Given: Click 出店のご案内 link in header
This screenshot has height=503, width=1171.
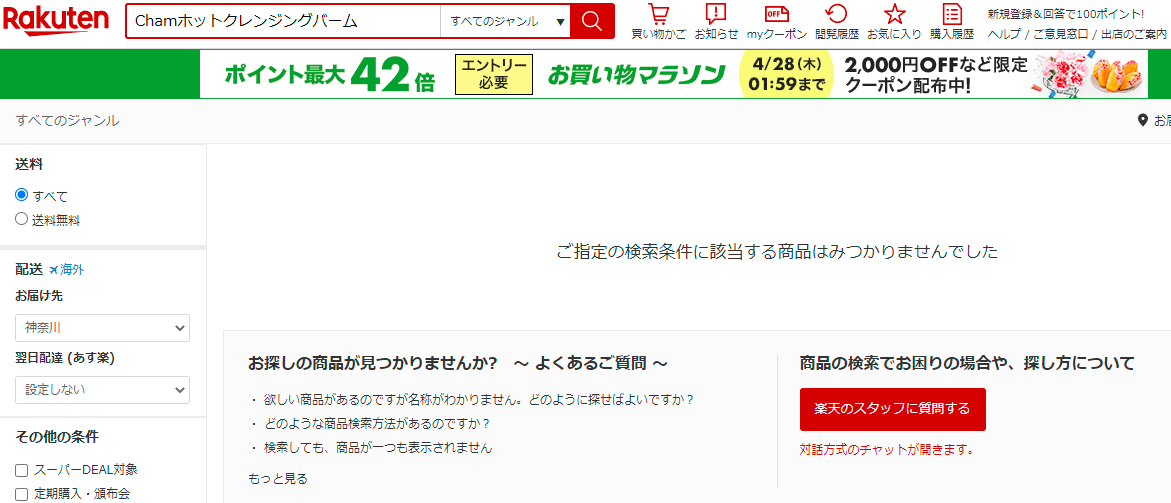Looking at the screenshot, I should [x=1134, y=34].
